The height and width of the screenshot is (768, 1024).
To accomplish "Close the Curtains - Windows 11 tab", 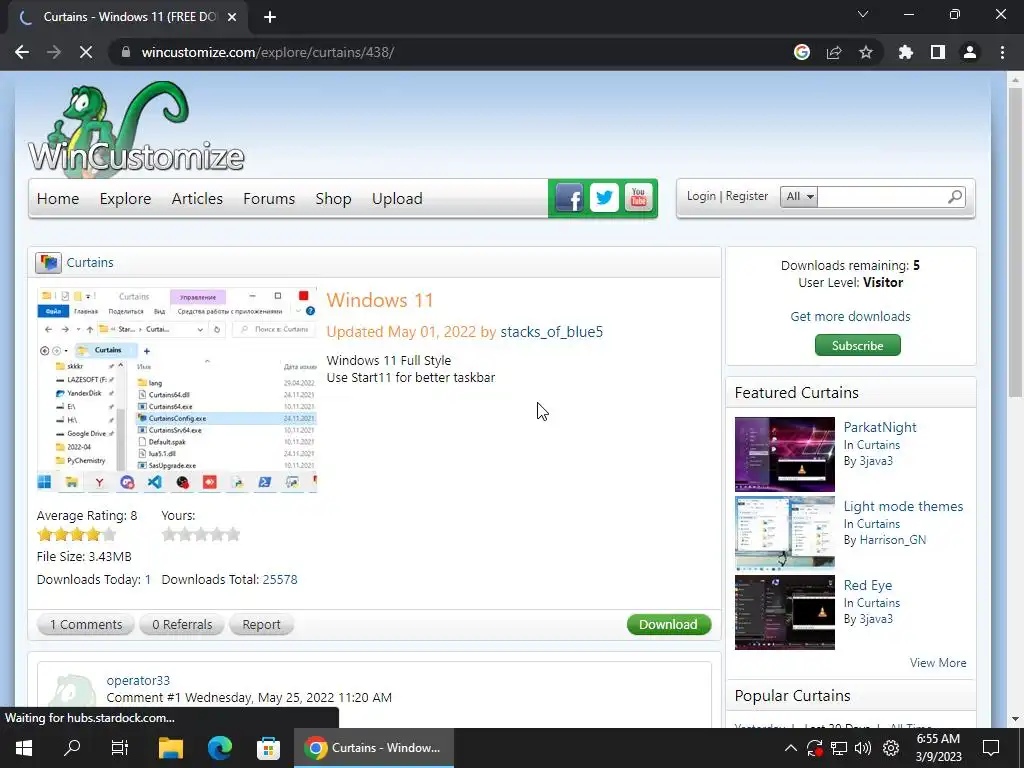I will tap(232, 17).
